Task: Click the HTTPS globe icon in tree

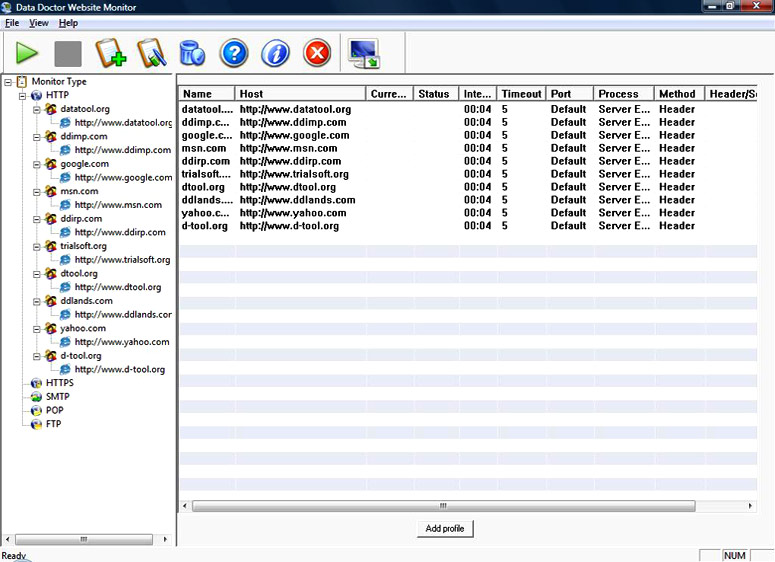Action: tap(36, 383)
